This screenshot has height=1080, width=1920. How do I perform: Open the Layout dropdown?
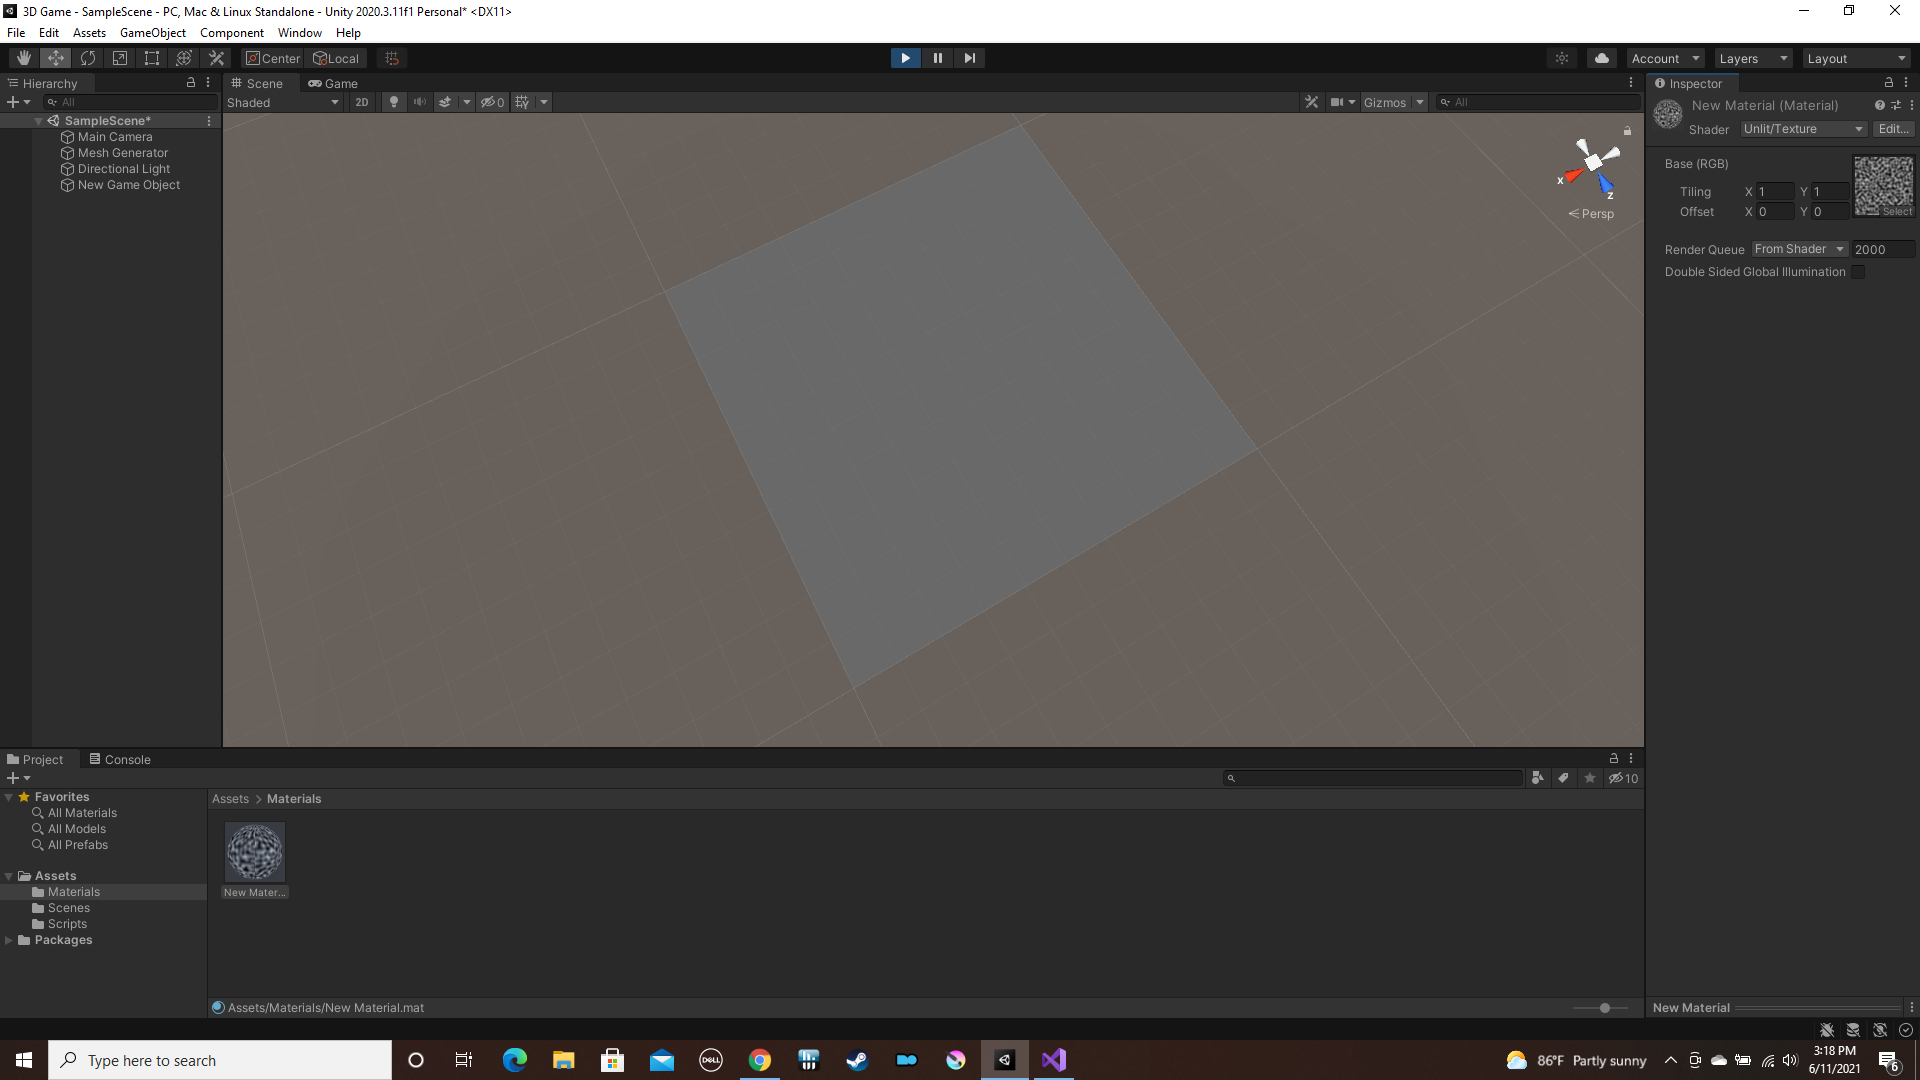pyautogui.click(x=1857, y=58)
